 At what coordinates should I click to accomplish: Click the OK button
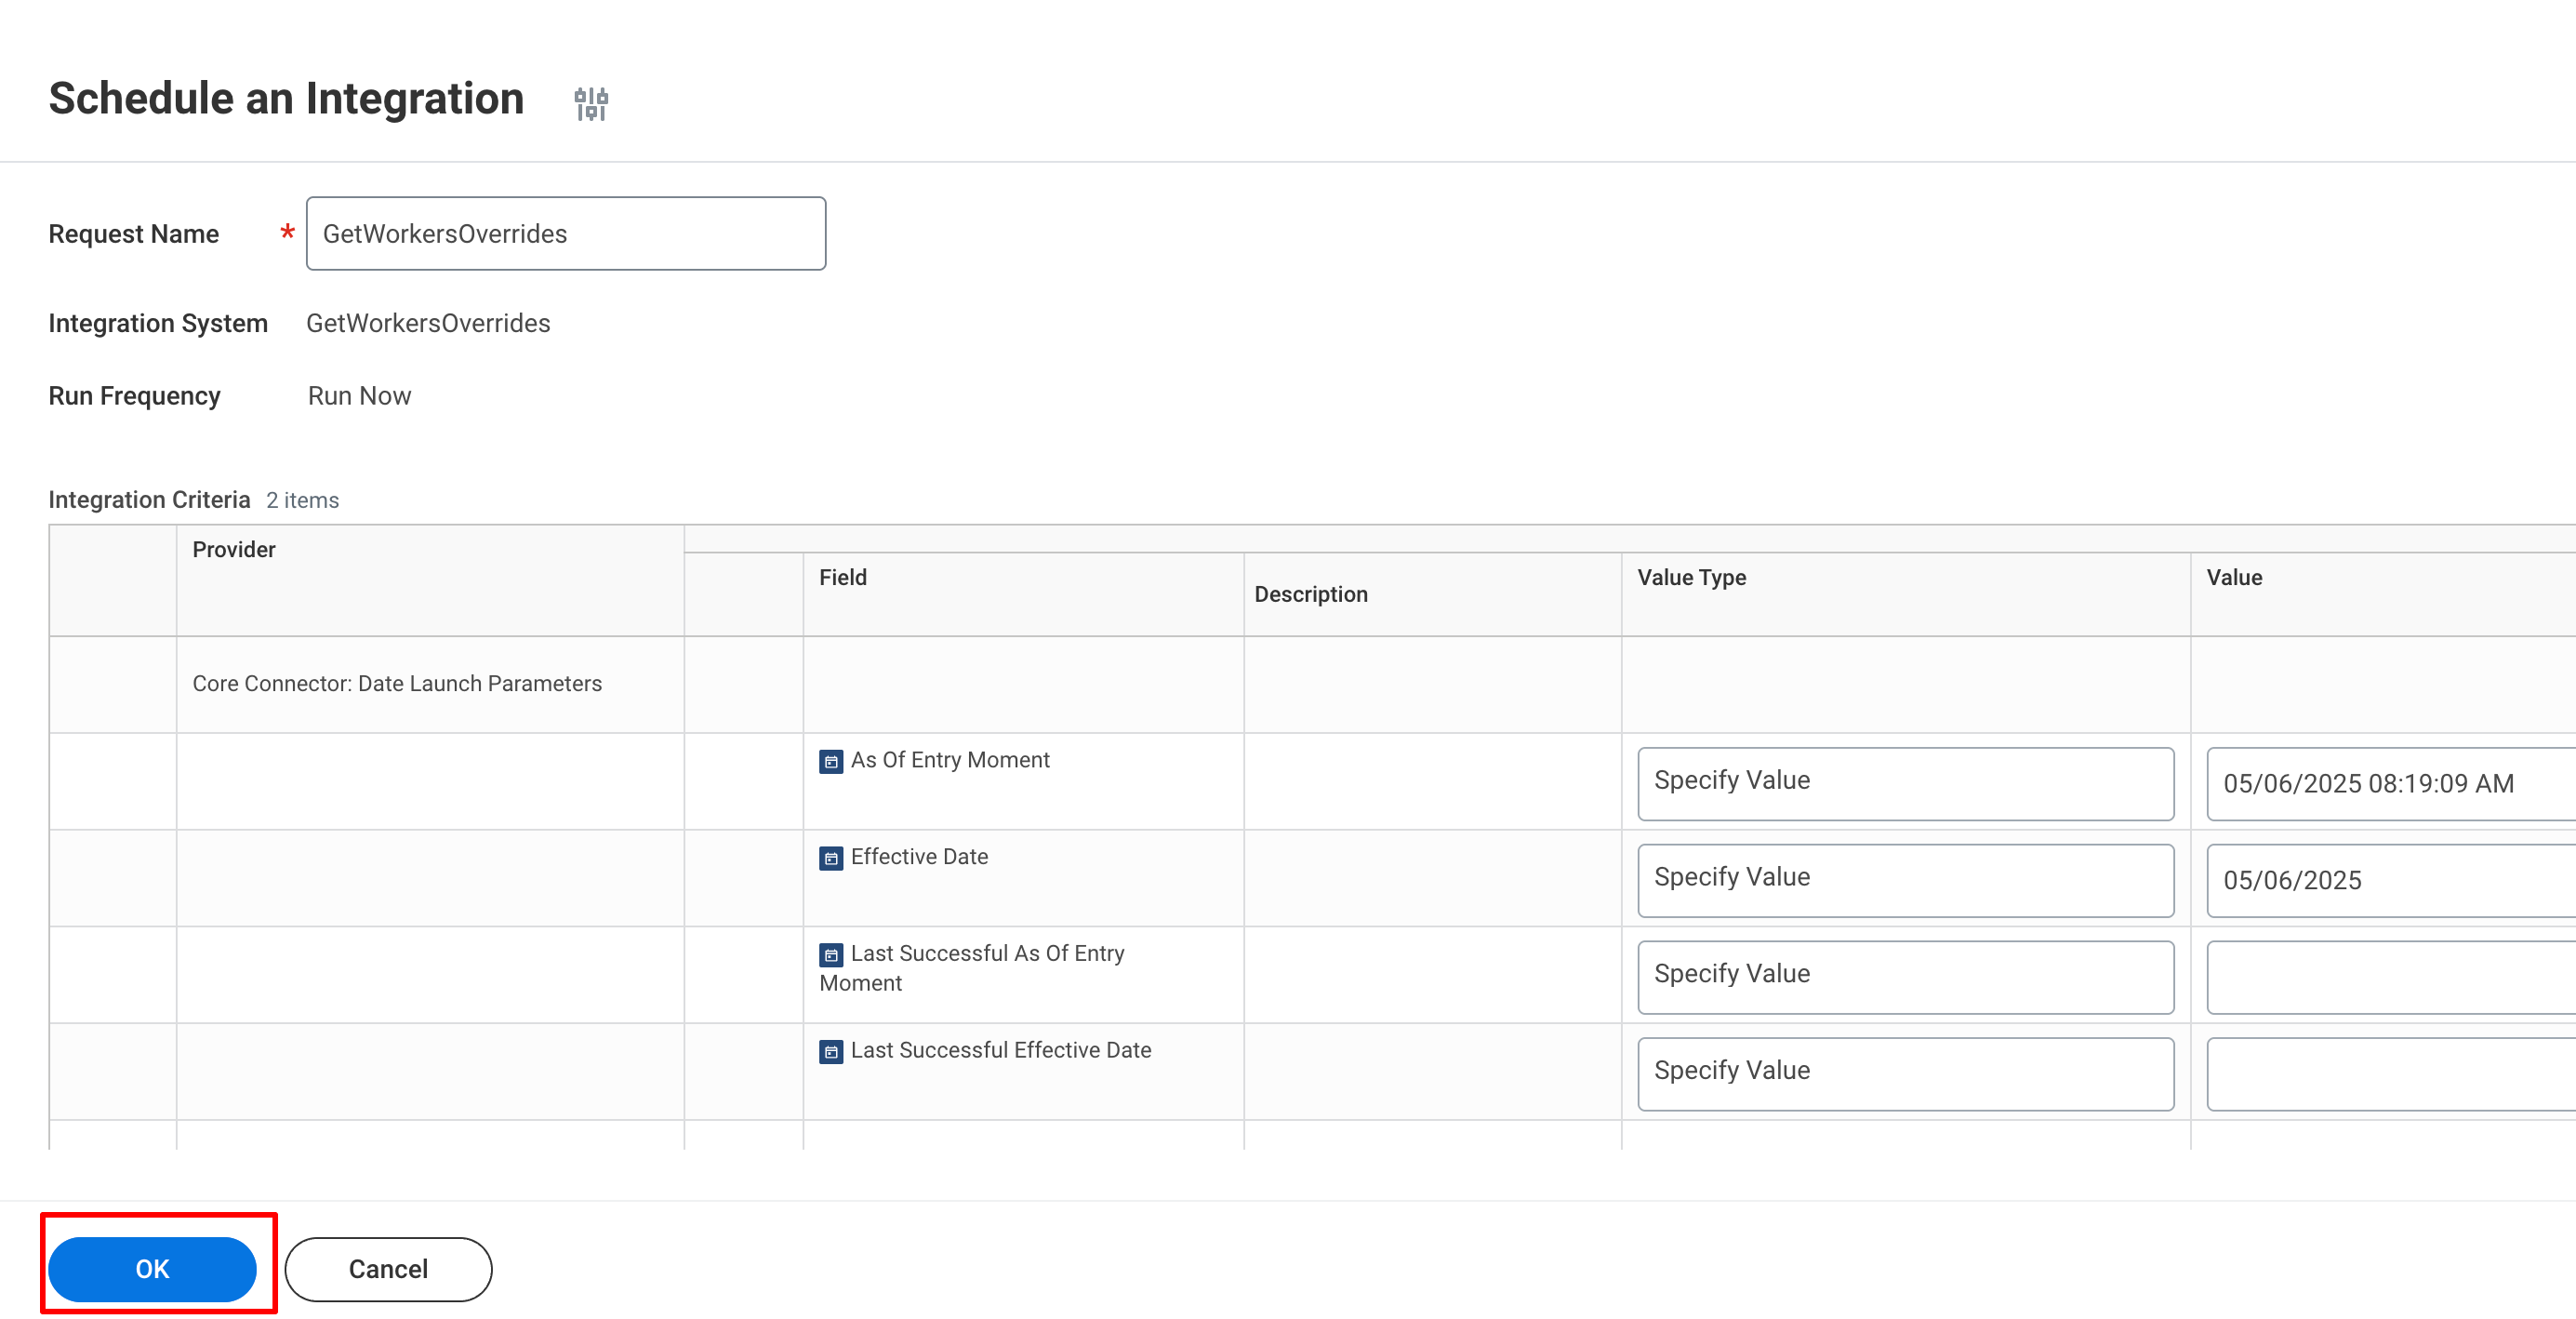click(152, 1268)
